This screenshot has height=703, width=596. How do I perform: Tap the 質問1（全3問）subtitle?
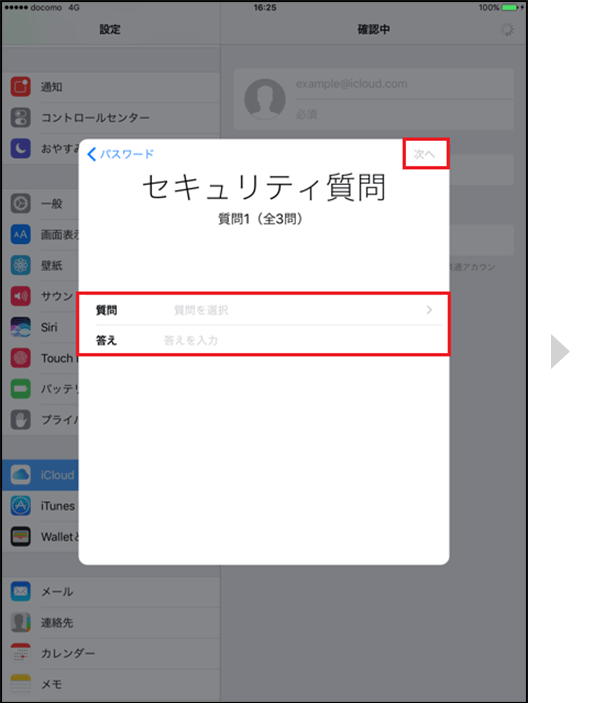coord(260,219)
